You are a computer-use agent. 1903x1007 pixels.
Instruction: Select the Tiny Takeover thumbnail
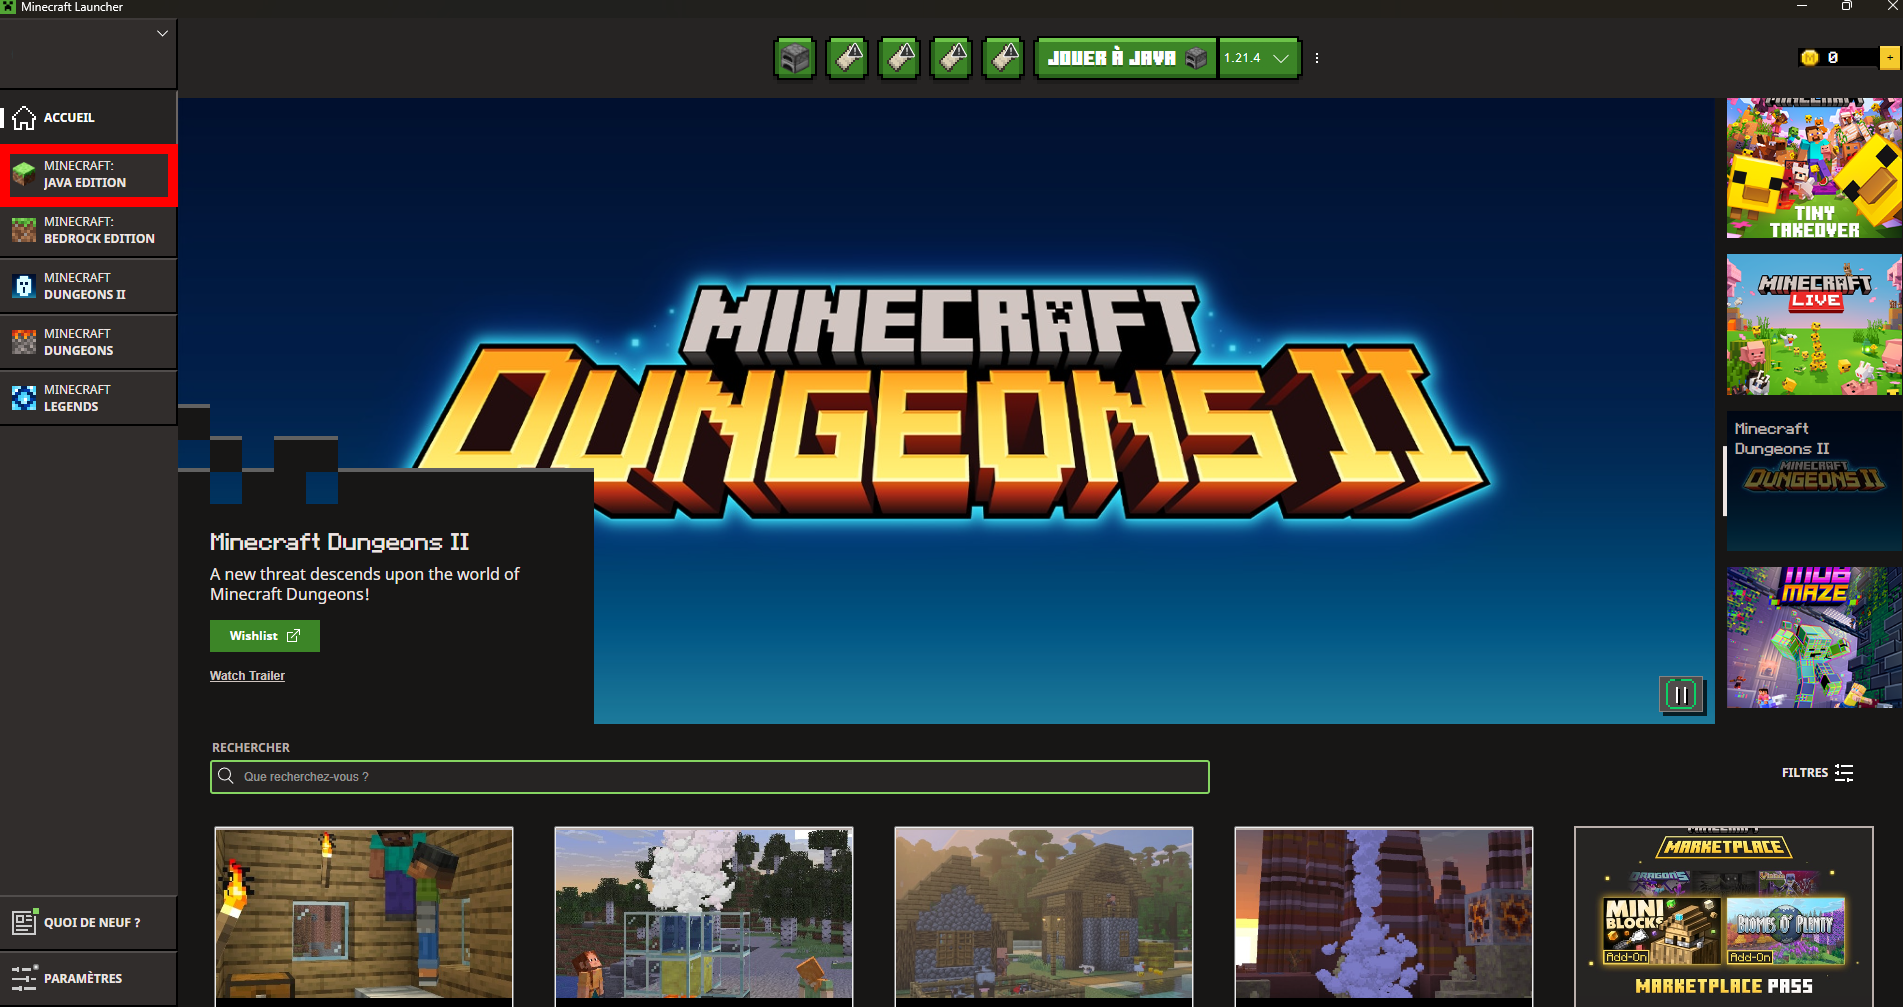tap(1814, 168)
